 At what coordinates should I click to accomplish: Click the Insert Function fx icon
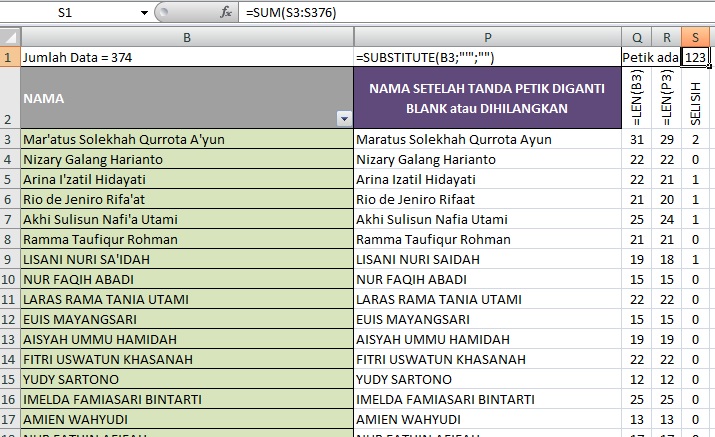pos(226,13)
